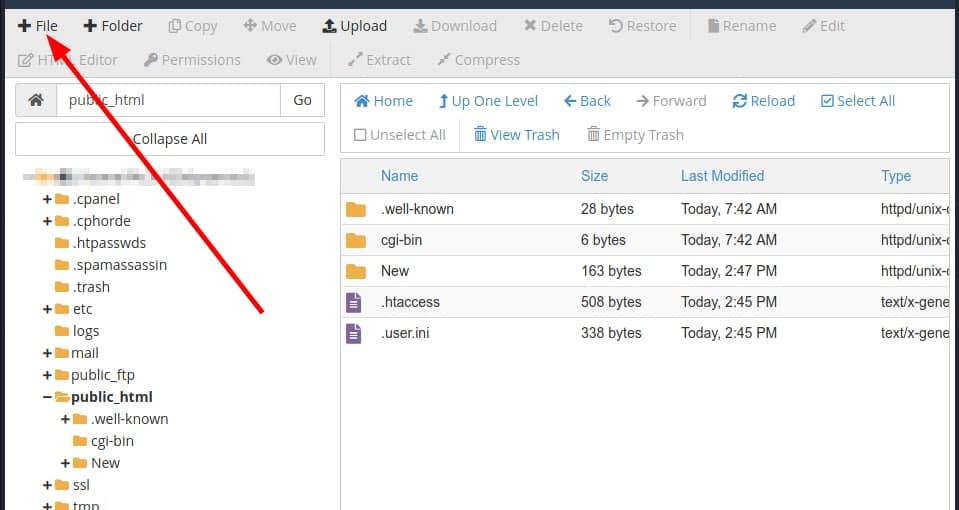
Task: Reload the file listing
Action: (763, 101)
